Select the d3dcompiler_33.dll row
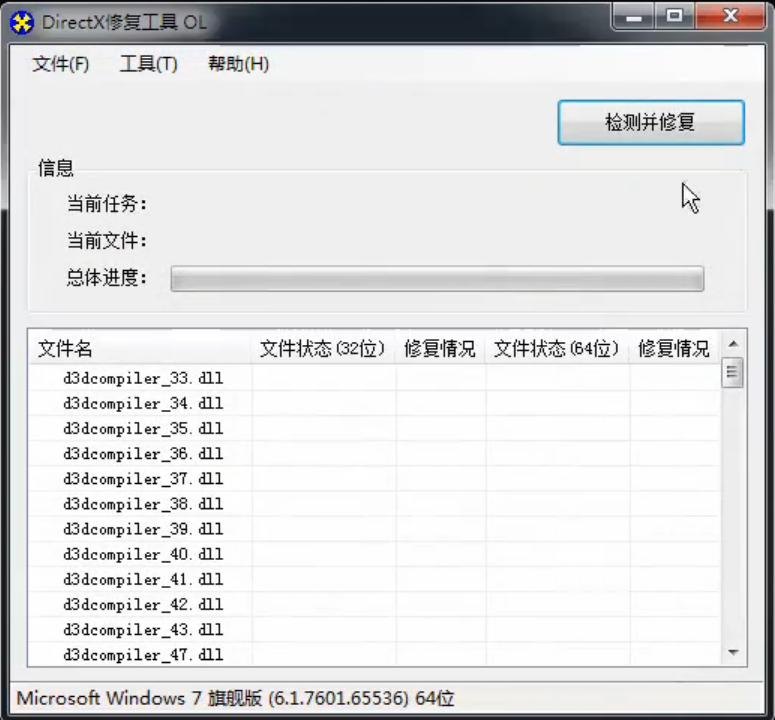Screen dimensions: 775x720 143,379
